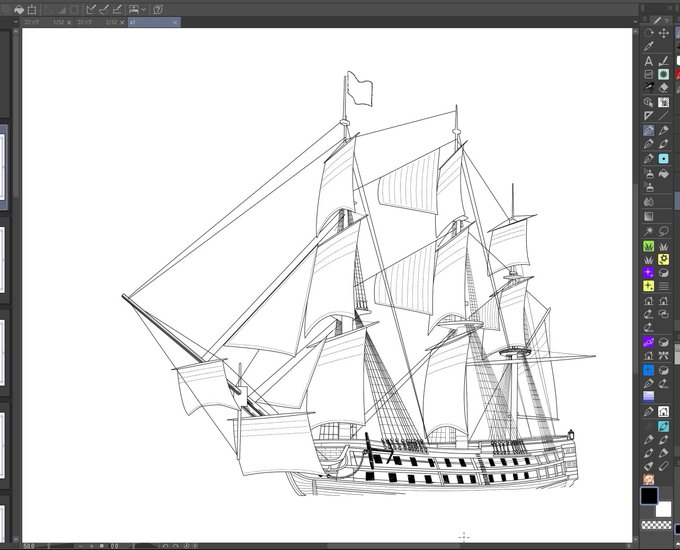Screen dimensions: 680x550
Task: Click the Scale/transform icon in command bar
Action: tap(32, 9)
